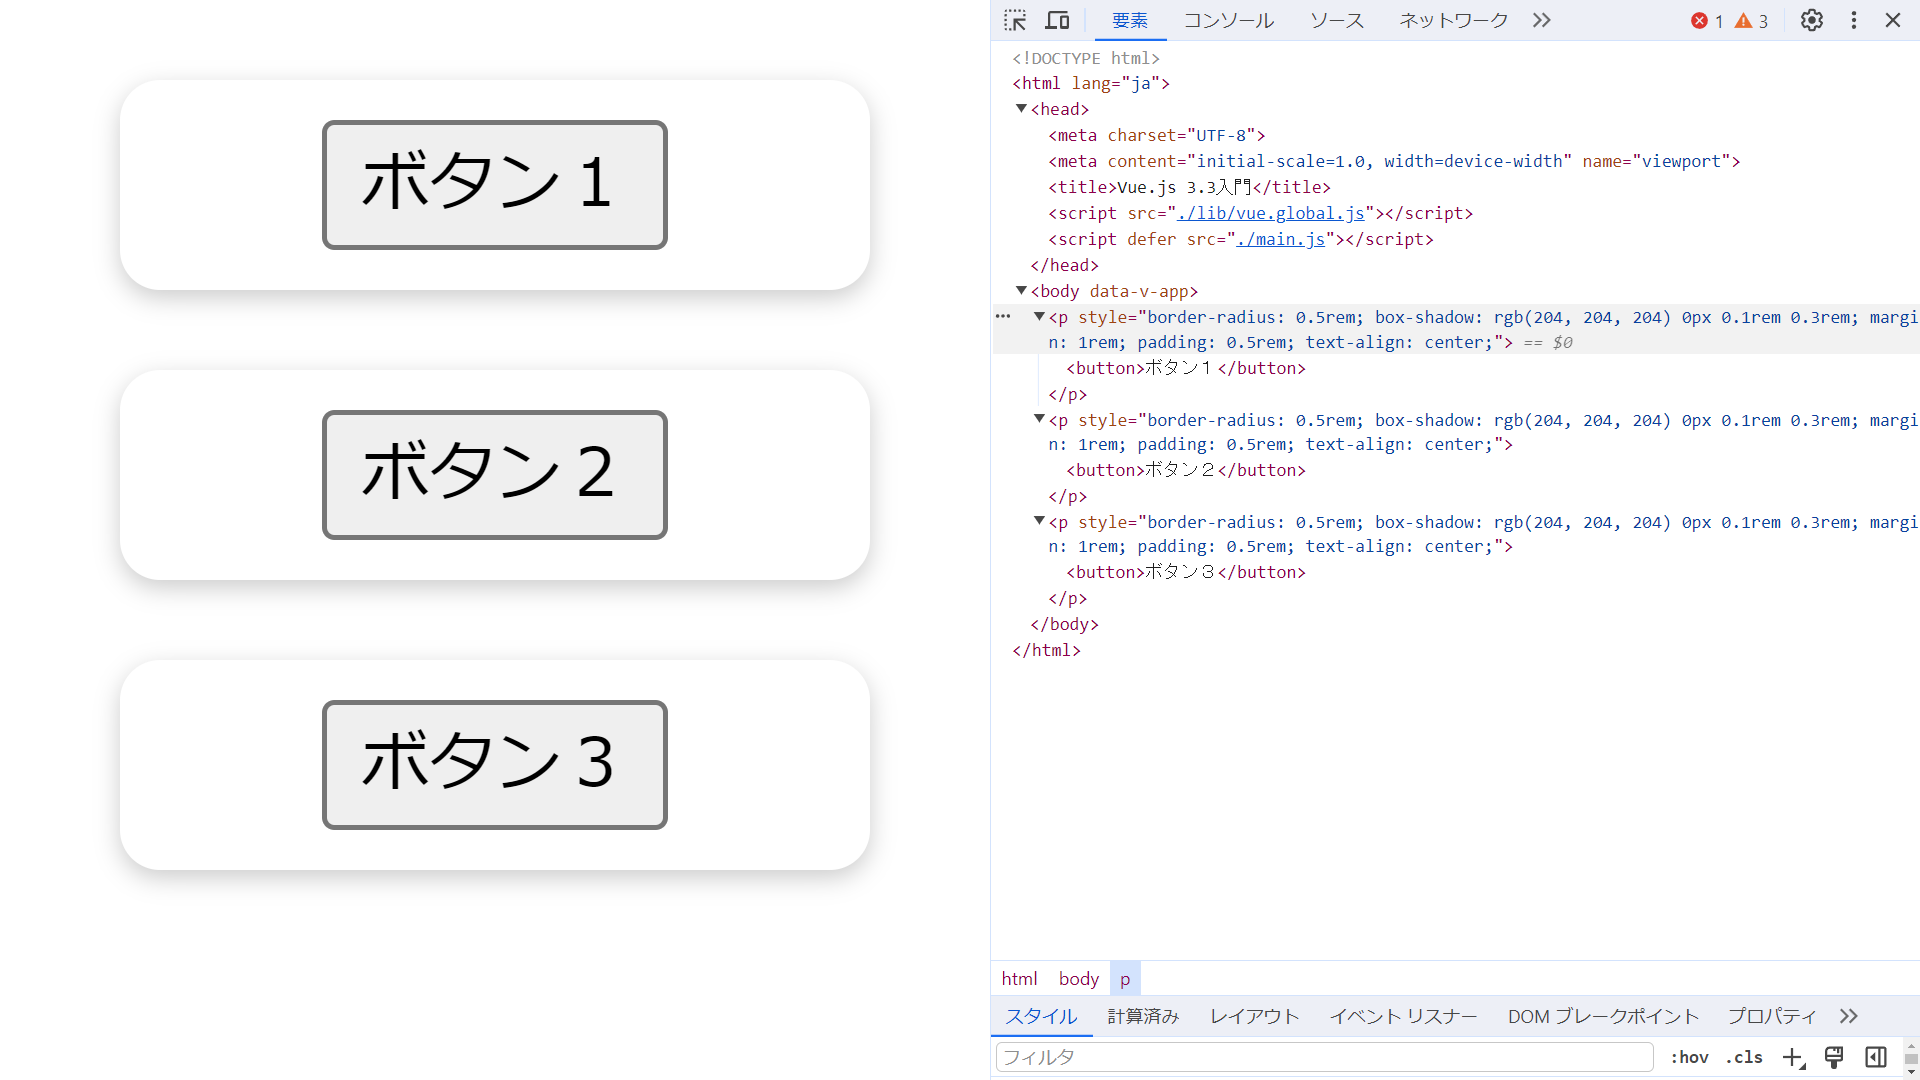This screenshot has width=1920, height=1080.
Task: Toggle .cls element classes panel
Action: pyautogui.click(x=1744, y=1057)
